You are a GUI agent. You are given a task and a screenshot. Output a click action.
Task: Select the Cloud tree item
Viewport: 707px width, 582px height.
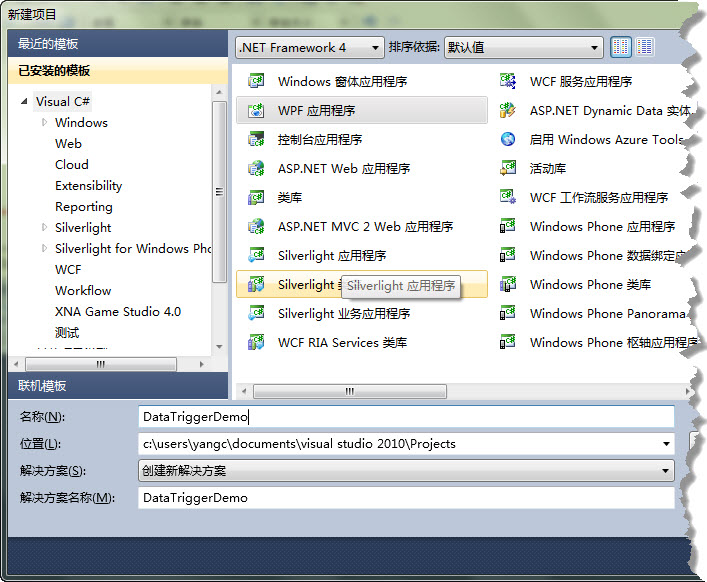72,165
